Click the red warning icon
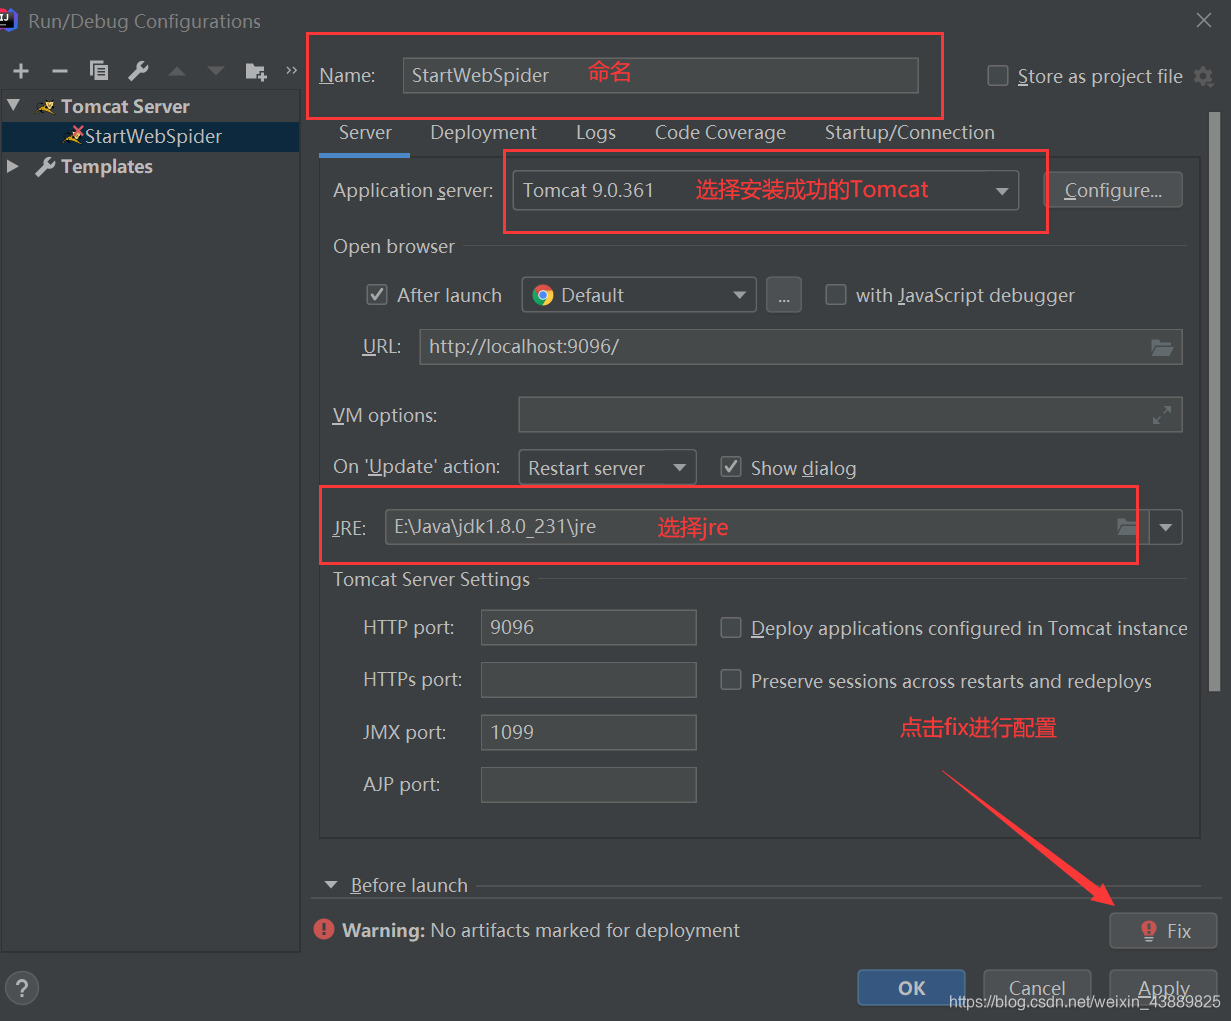 click(x=324, y=929)
